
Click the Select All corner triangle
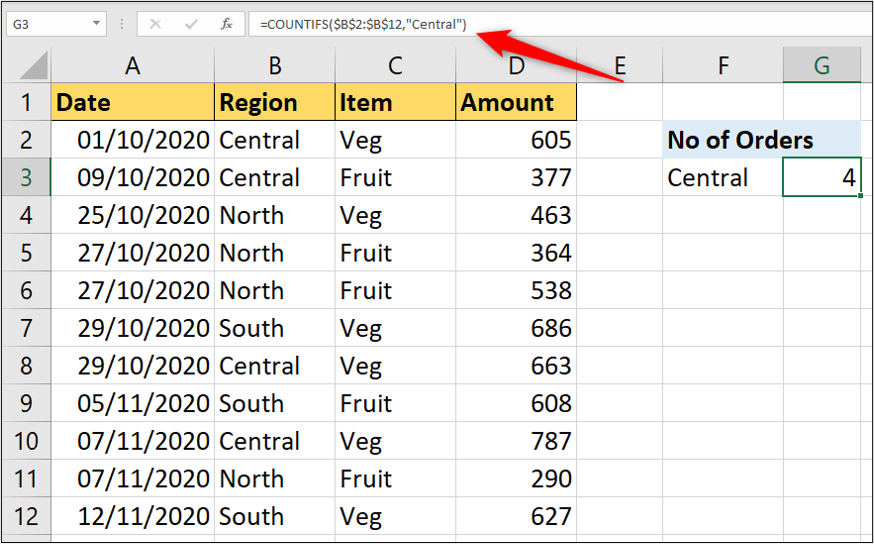coord(34,66)
